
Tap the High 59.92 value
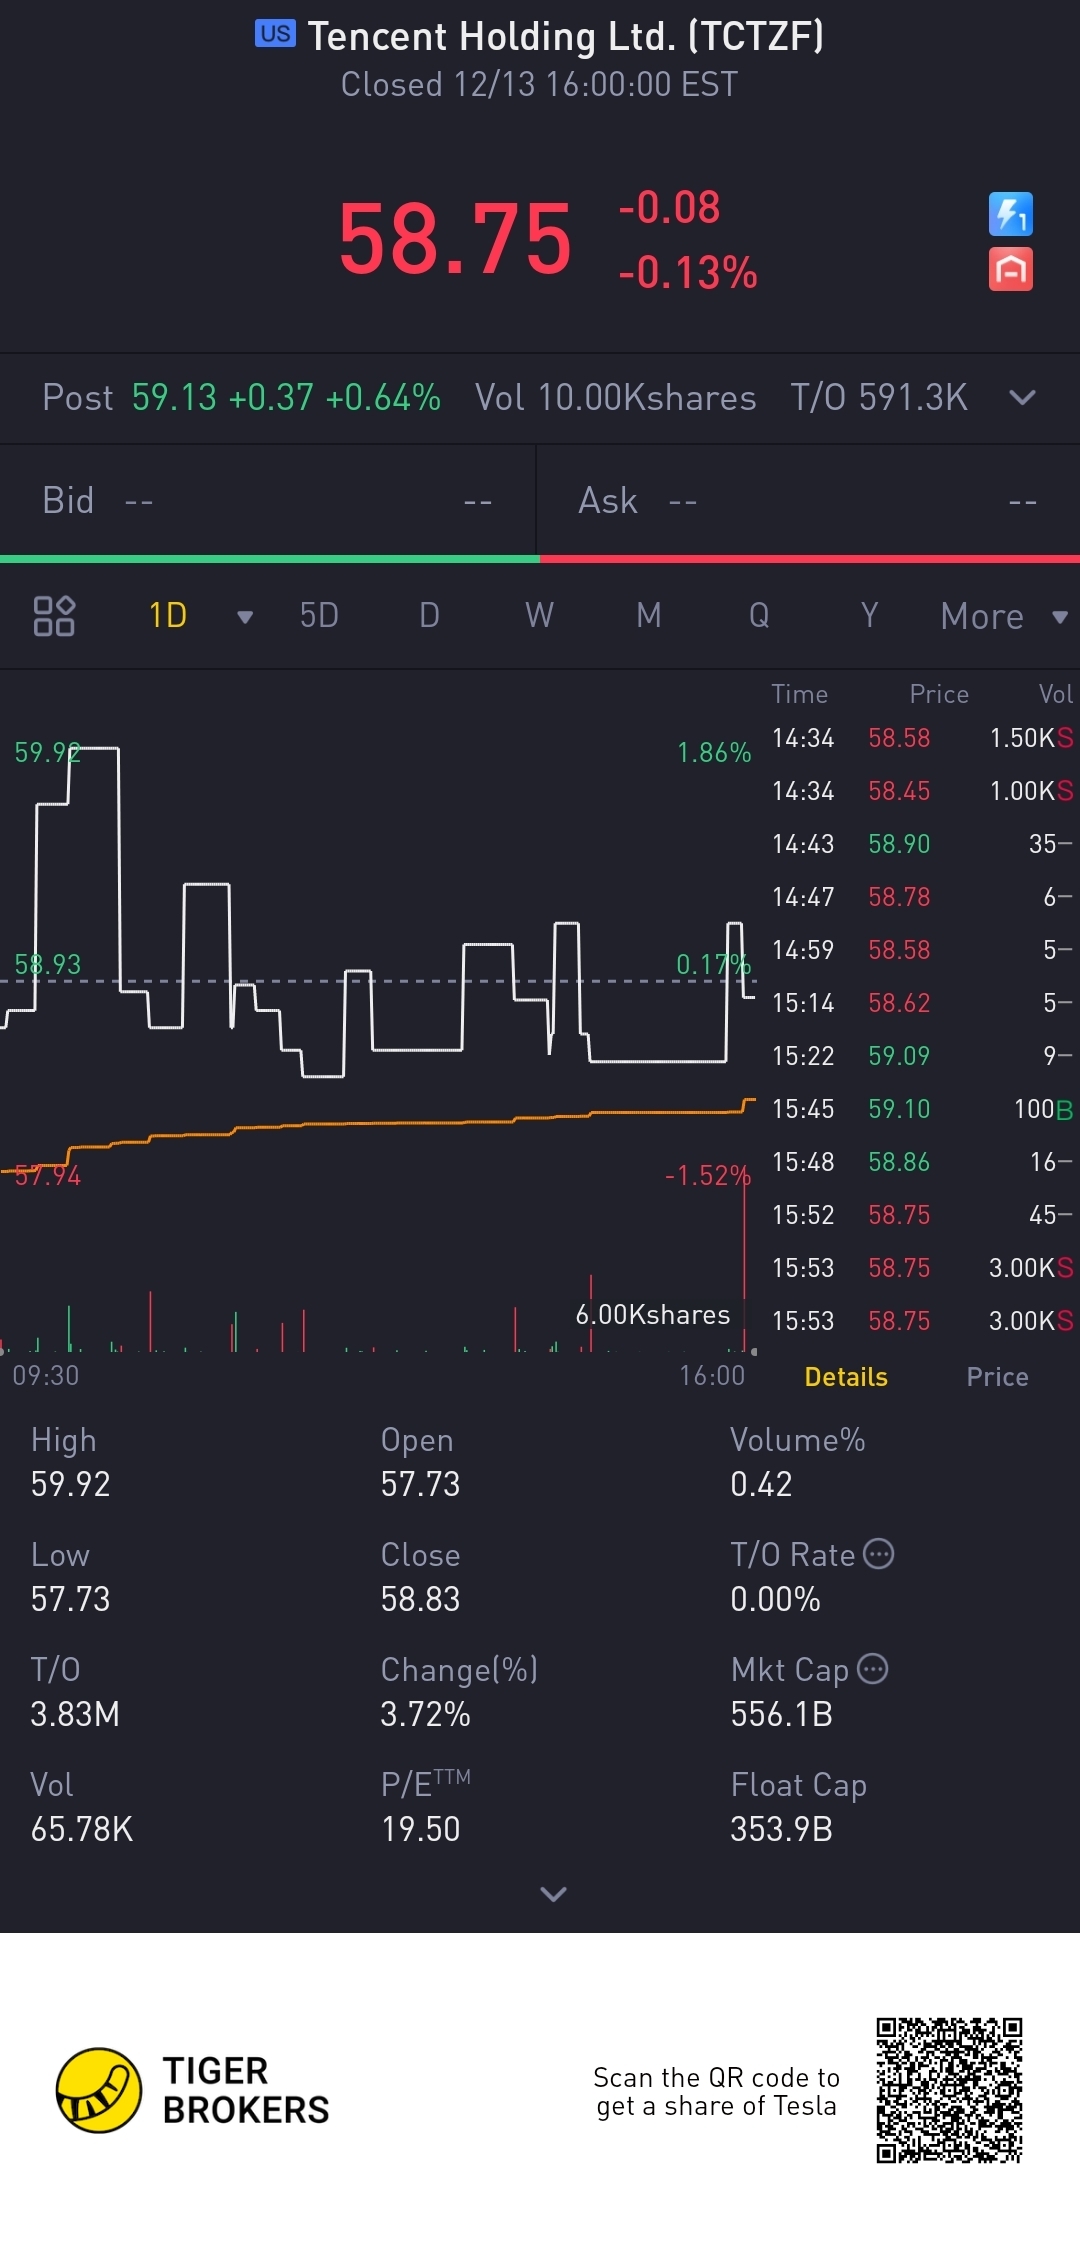[70, 1484]
